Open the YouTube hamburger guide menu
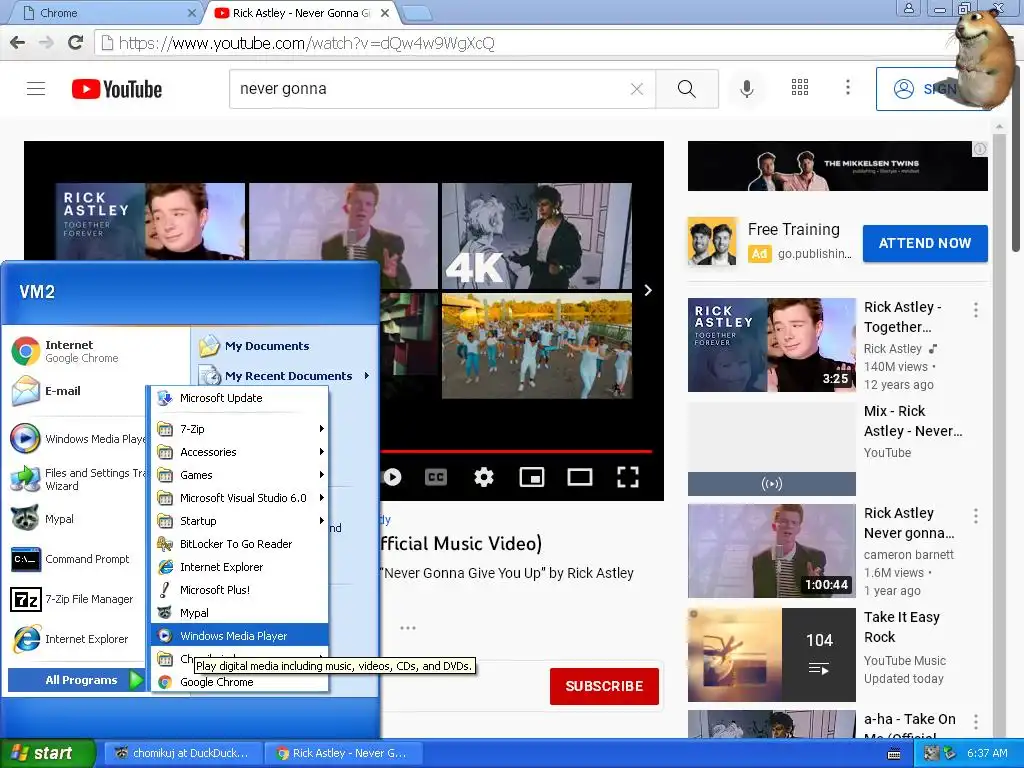The image size is (1024, 768). pyautogui.click(x=36, y=89)
